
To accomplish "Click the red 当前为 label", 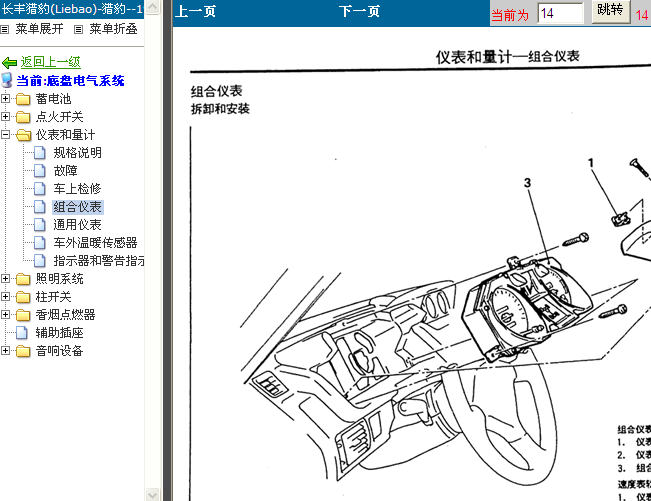I will (x=510, y=15).
